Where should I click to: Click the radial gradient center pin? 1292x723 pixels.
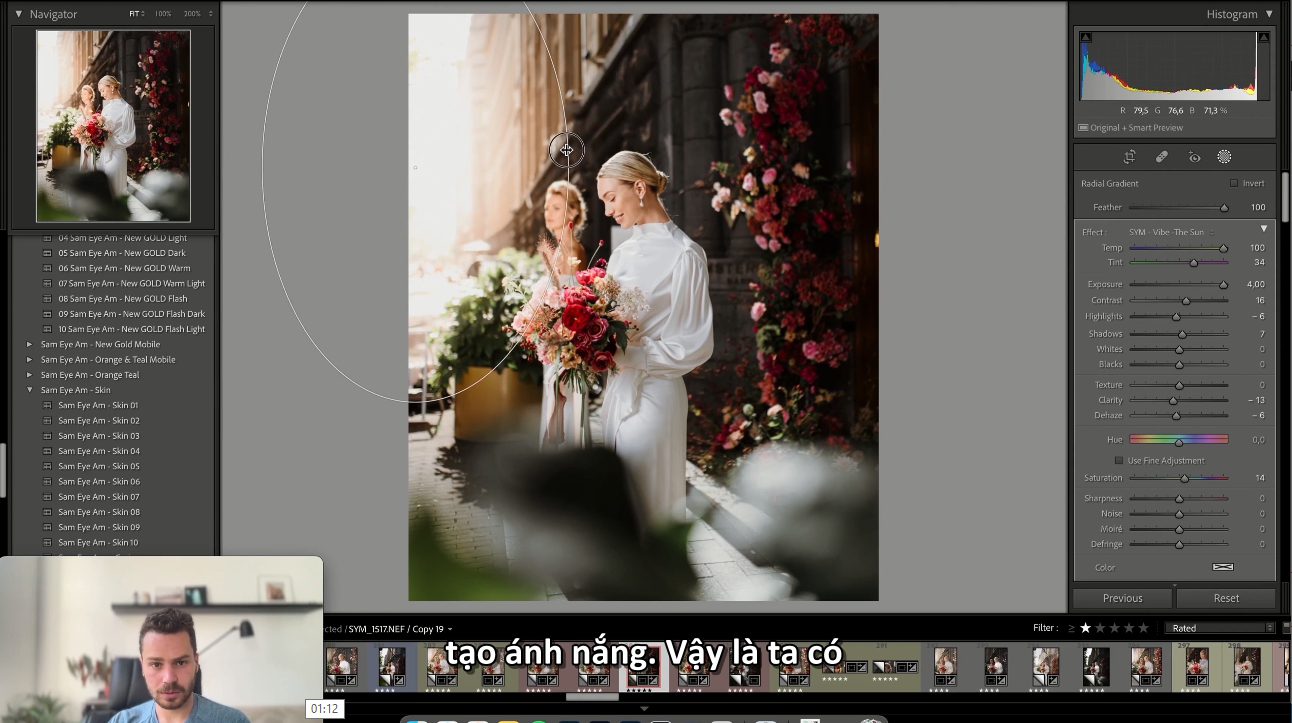click(566, 150)
